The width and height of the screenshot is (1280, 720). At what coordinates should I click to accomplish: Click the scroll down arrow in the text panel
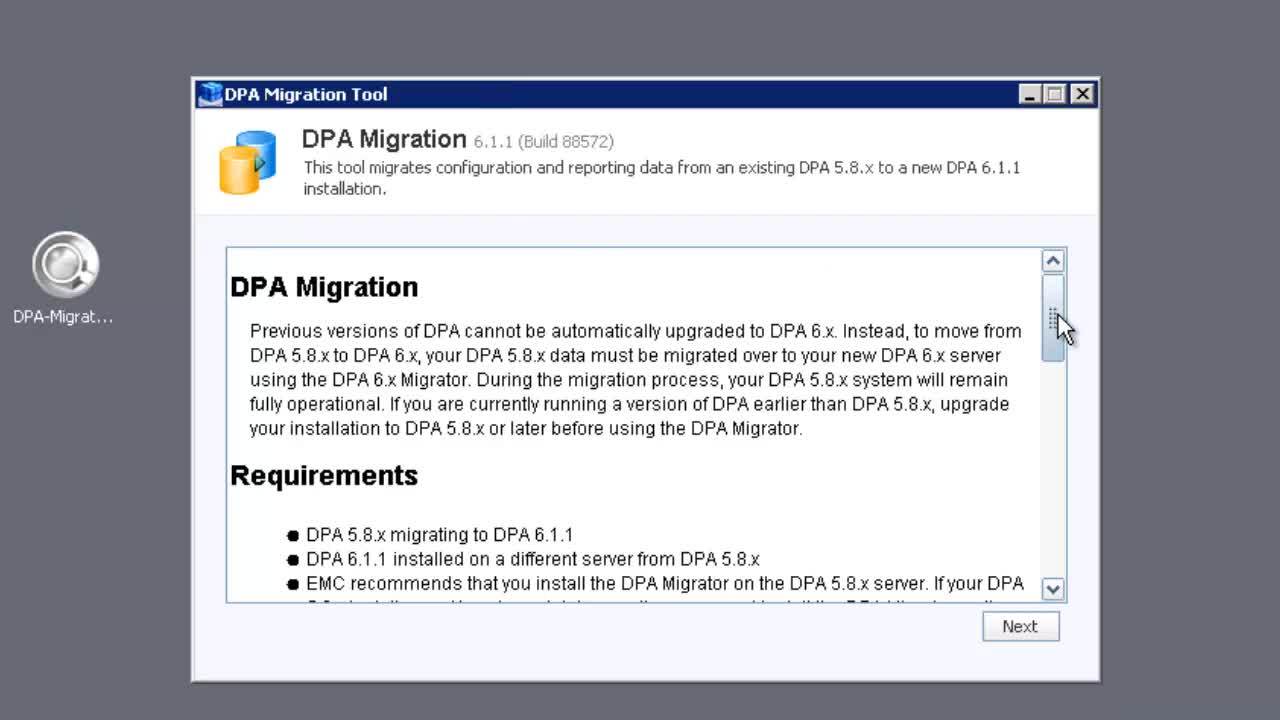tap(1052, 589)
